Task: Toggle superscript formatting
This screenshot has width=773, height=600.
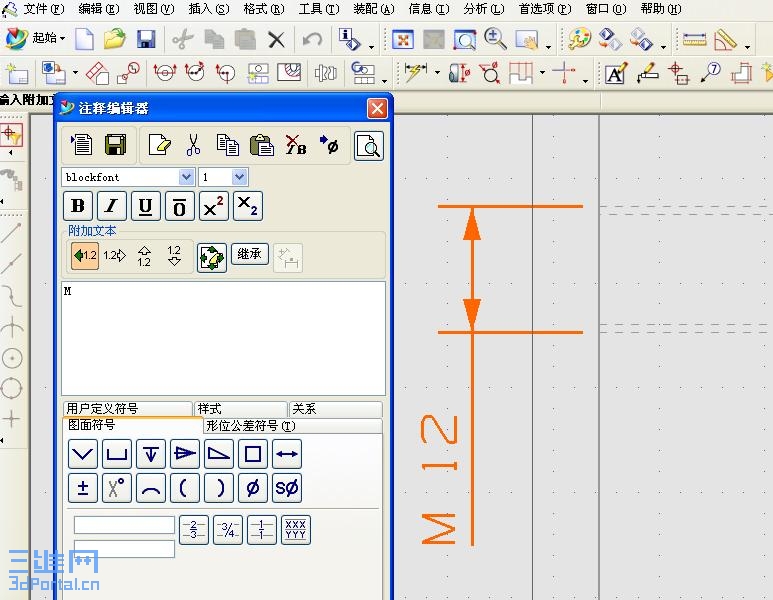Action: (x=214, y=206)
